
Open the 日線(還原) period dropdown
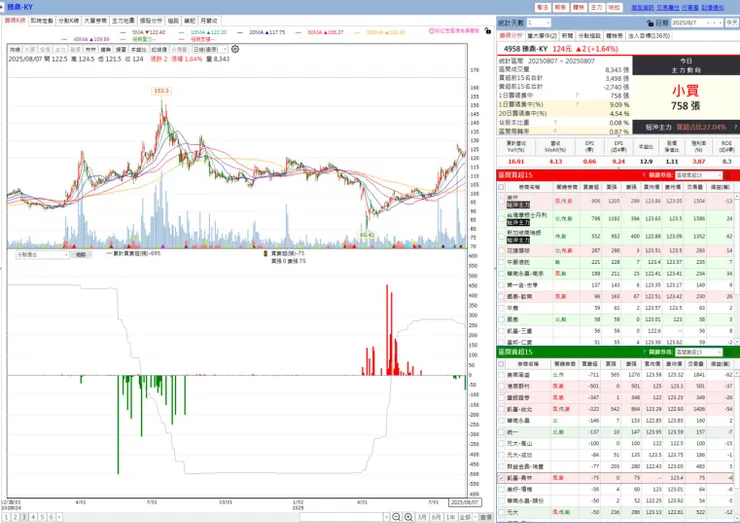210,50
